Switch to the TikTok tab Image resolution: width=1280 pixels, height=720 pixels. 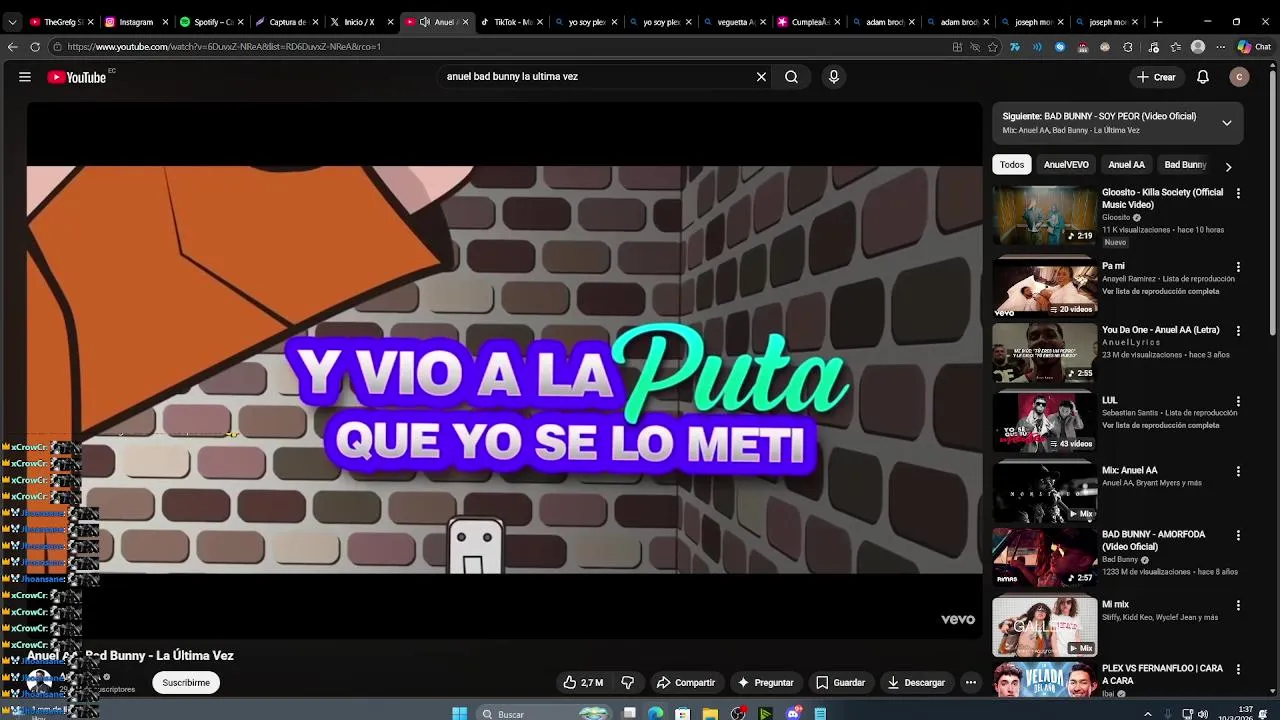point(511,22)
